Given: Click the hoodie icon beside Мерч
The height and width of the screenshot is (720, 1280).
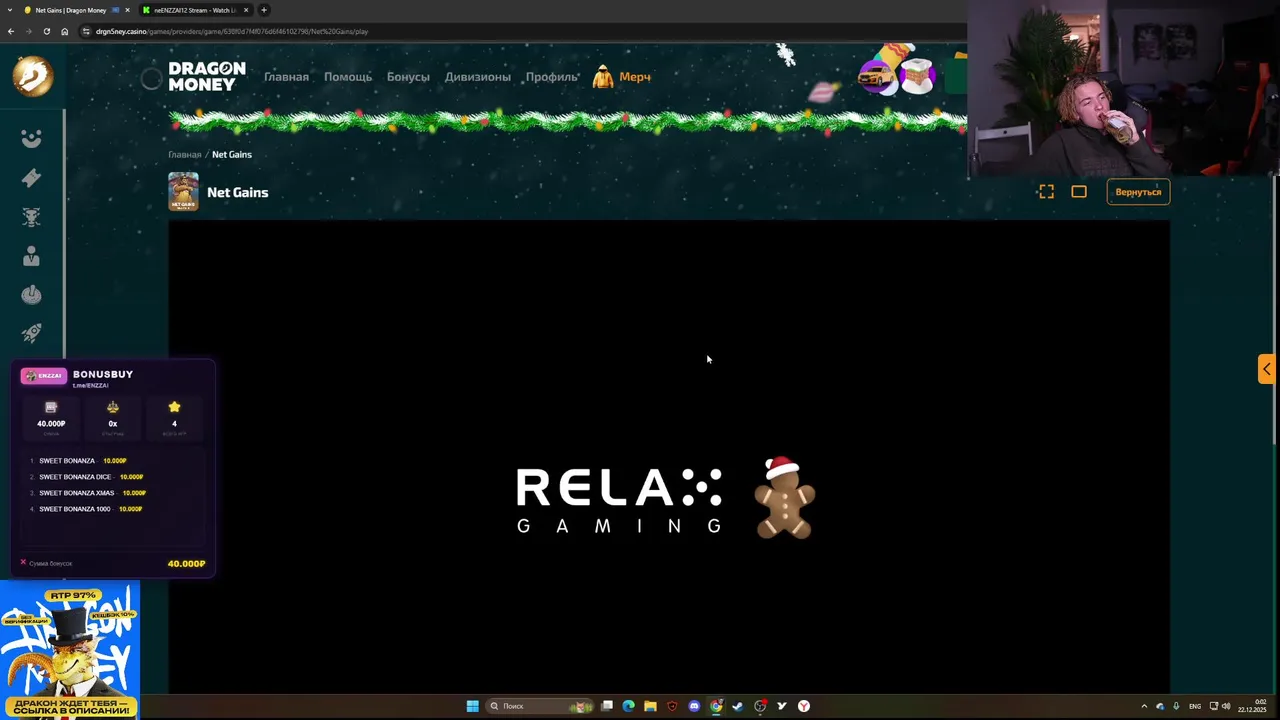Looking at the screenshot, I should tap(603, 77).
